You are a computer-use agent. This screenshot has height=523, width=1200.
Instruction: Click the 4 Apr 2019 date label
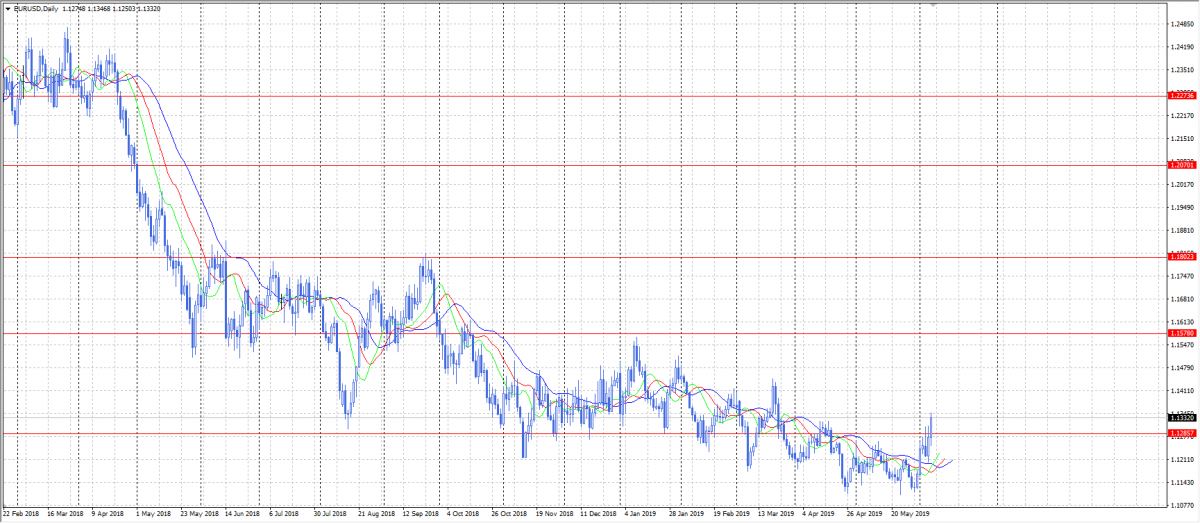[817, 514]
